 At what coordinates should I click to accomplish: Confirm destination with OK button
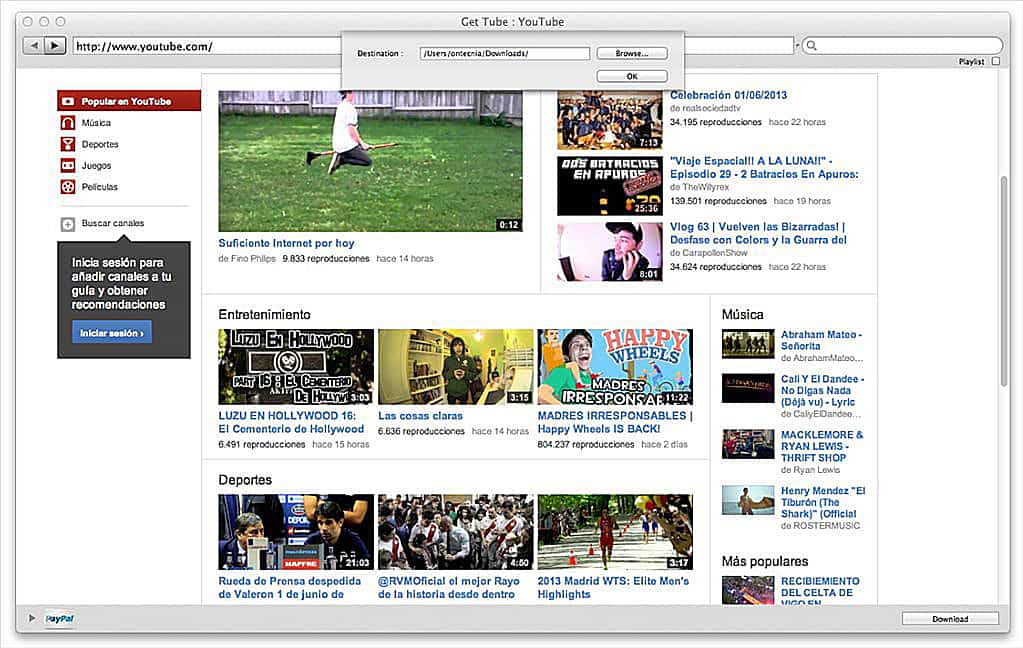[x=632, y=76]
